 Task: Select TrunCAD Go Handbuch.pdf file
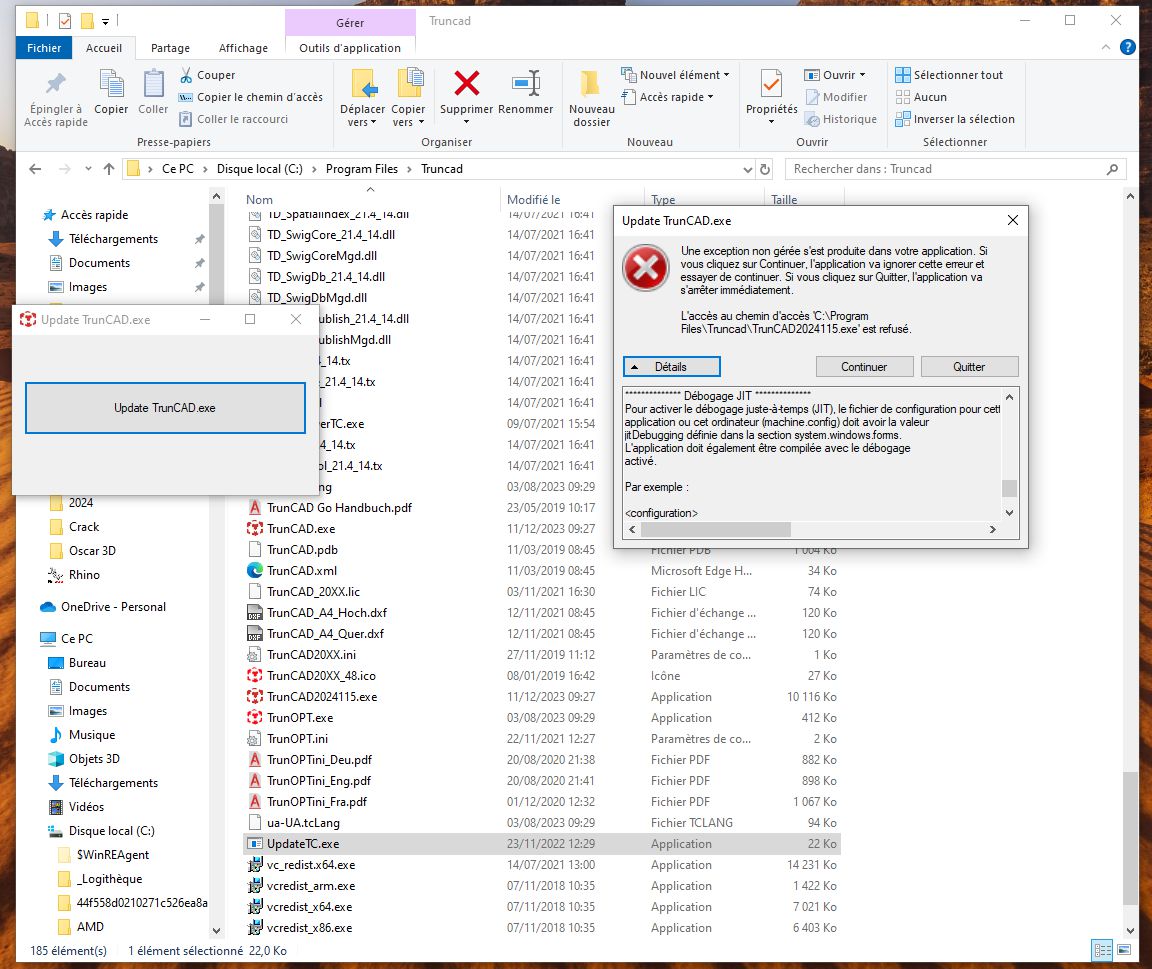point(339,508)
